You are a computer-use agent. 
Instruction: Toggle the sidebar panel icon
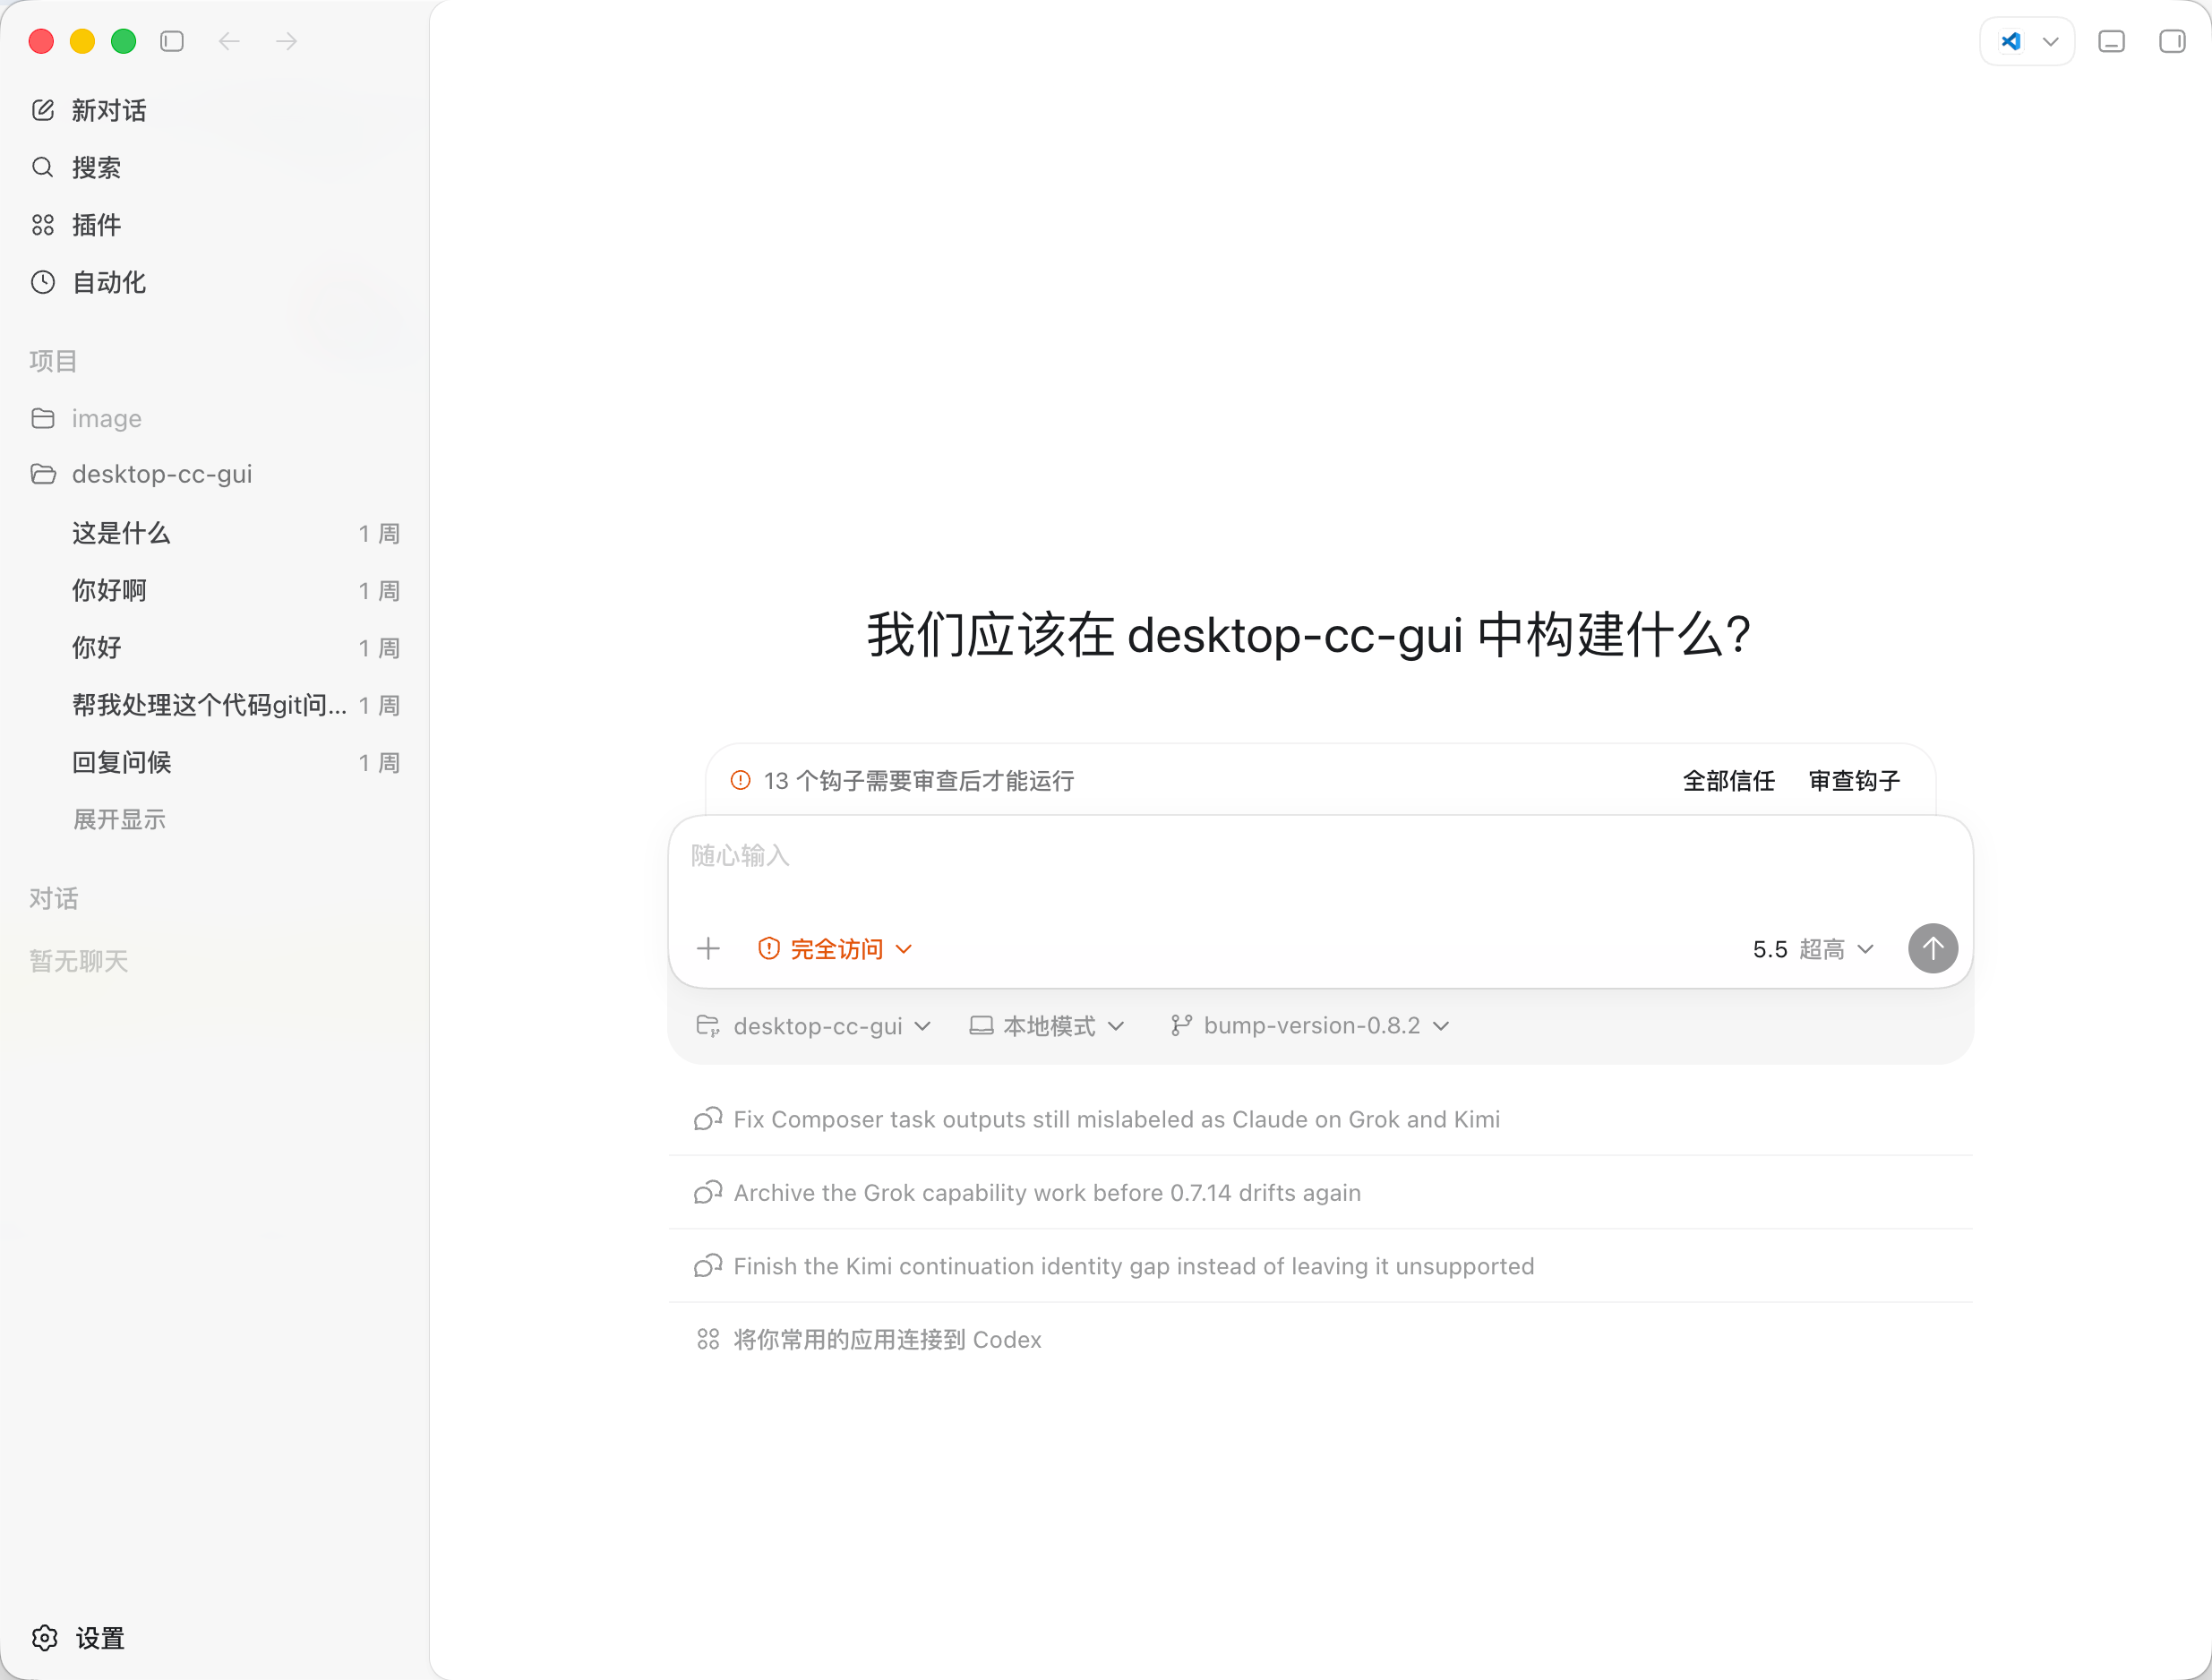click(x=172, y=41)
